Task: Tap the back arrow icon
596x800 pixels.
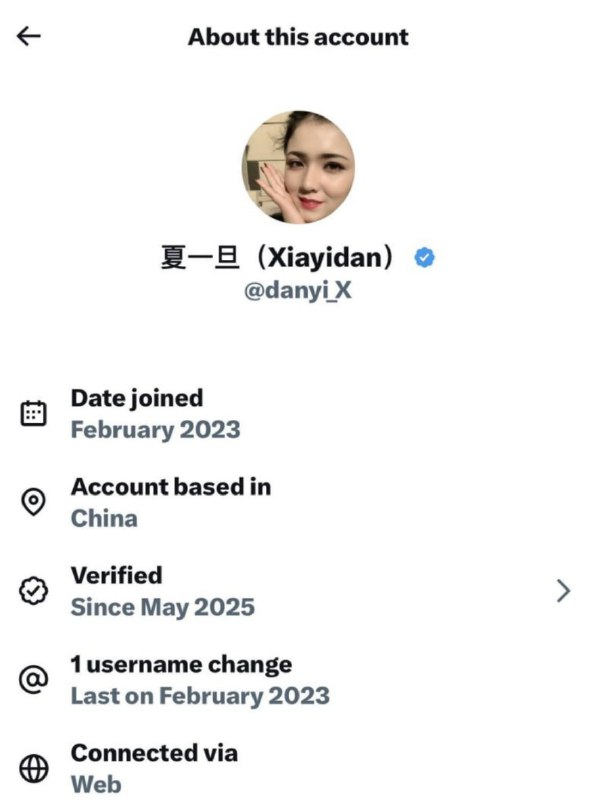Action: coord(29,36)
